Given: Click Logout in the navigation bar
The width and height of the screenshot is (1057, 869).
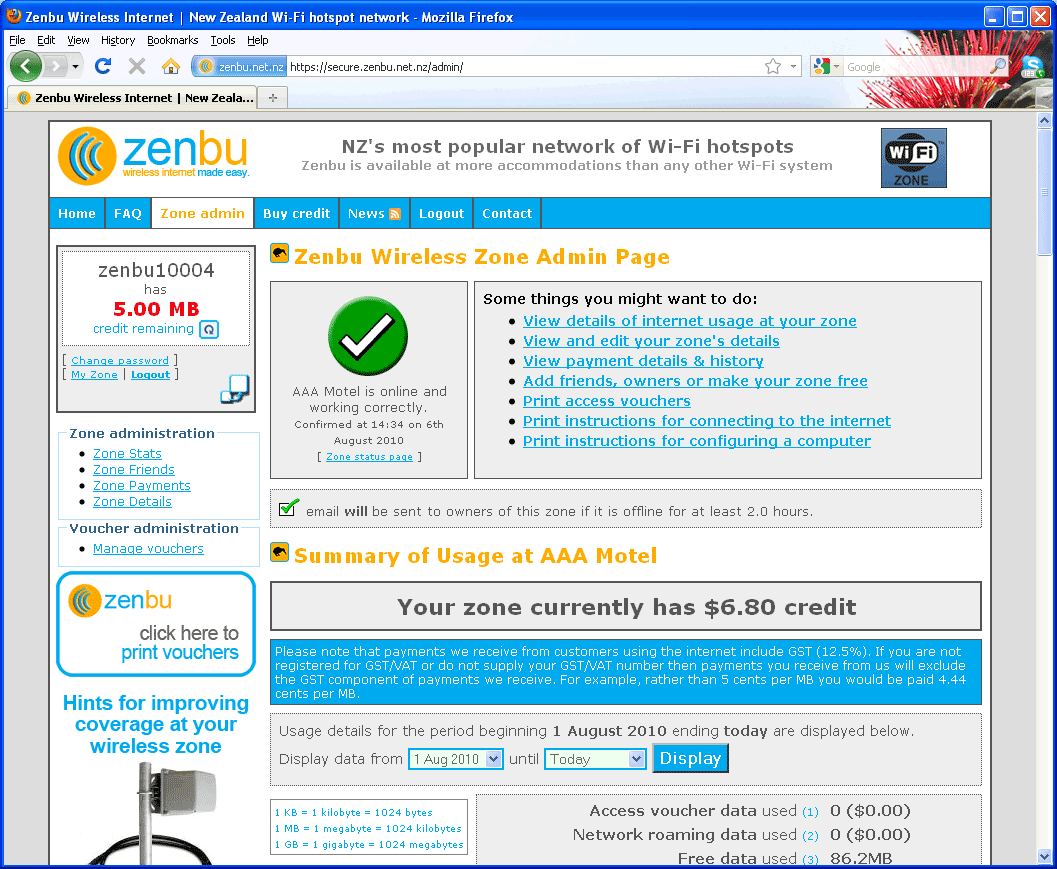Looking at the screenshot, I should 442,213.
